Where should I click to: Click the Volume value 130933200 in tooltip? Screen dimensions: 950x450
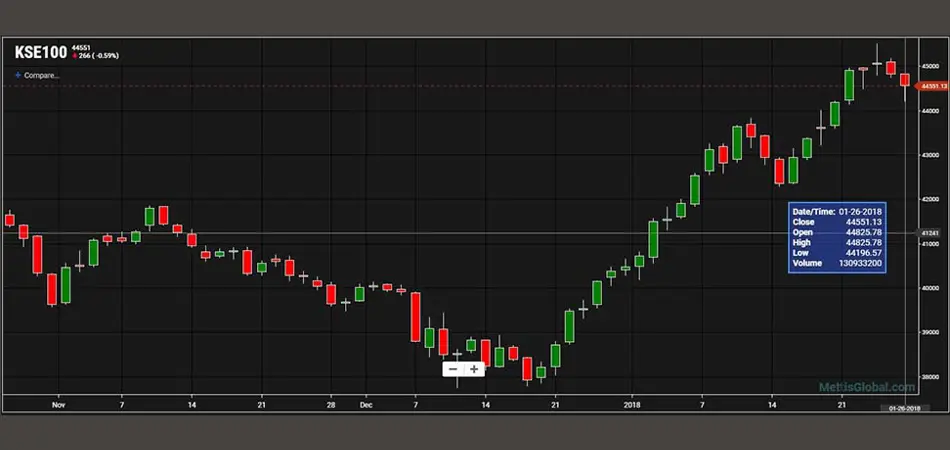pos(860,264)
